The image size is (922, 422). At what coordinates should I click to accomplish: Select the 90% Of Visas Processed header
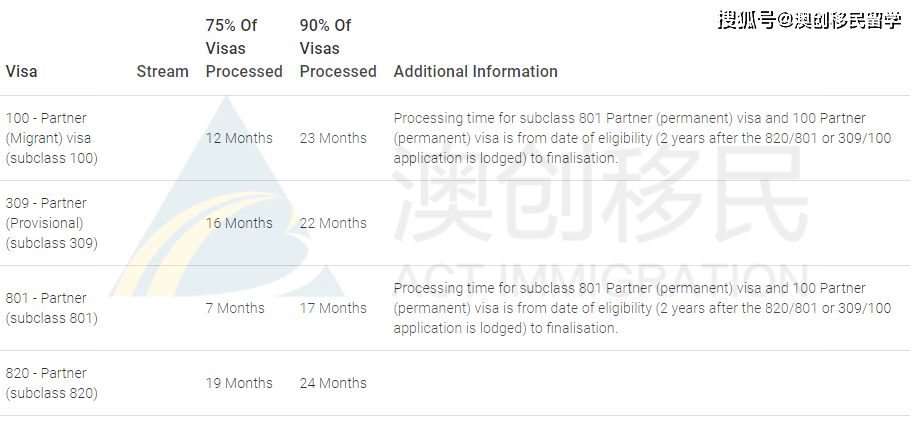click(338, 48)
